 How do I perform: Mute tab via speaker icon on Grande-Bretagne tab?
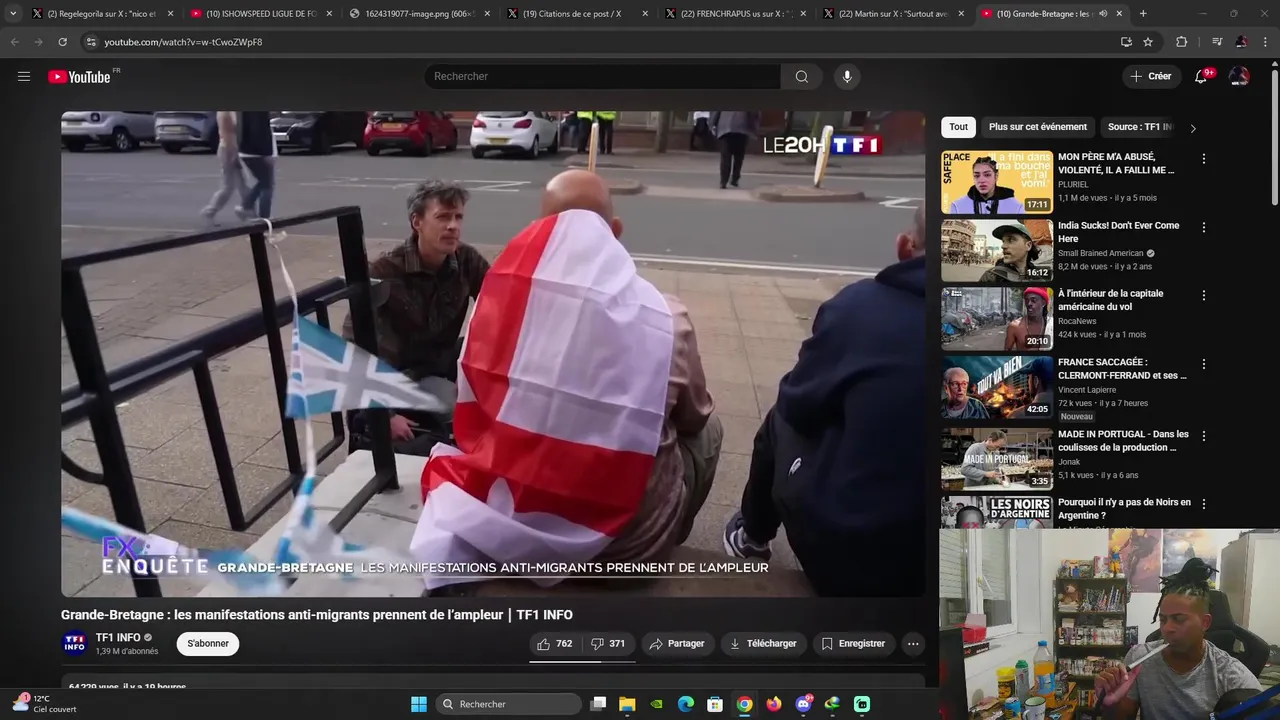pyautogui.click(x=1103, y=14)
